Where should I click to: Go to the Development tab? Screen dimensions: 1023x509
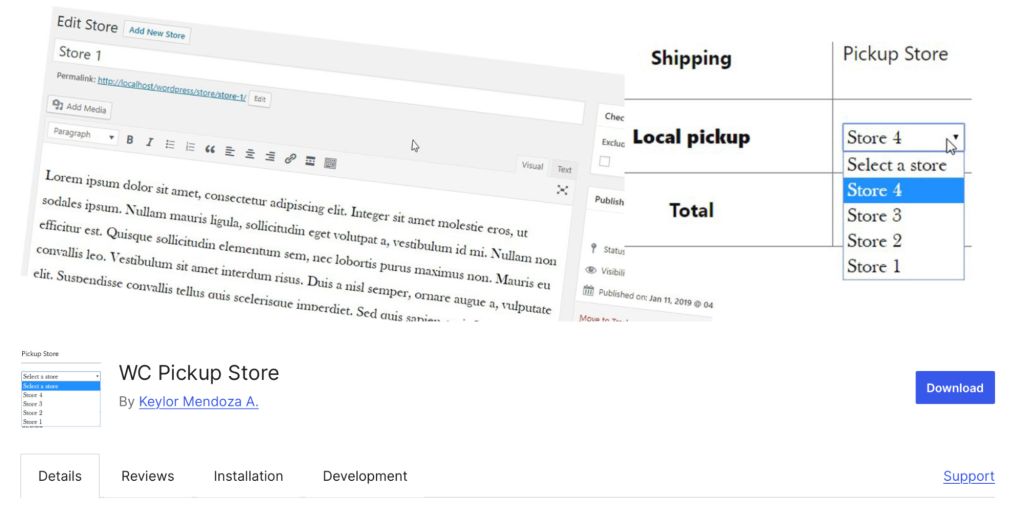point(365,476)
